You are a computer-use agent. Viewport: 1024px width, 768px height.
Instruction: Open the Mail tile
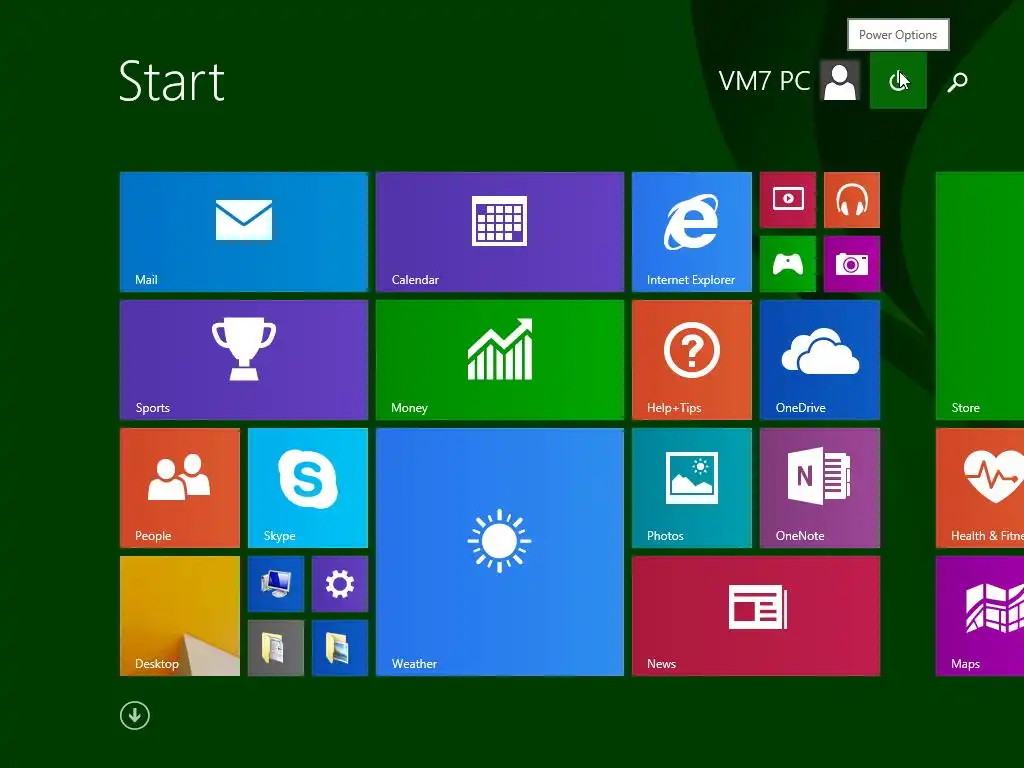(x=244, y=232)
